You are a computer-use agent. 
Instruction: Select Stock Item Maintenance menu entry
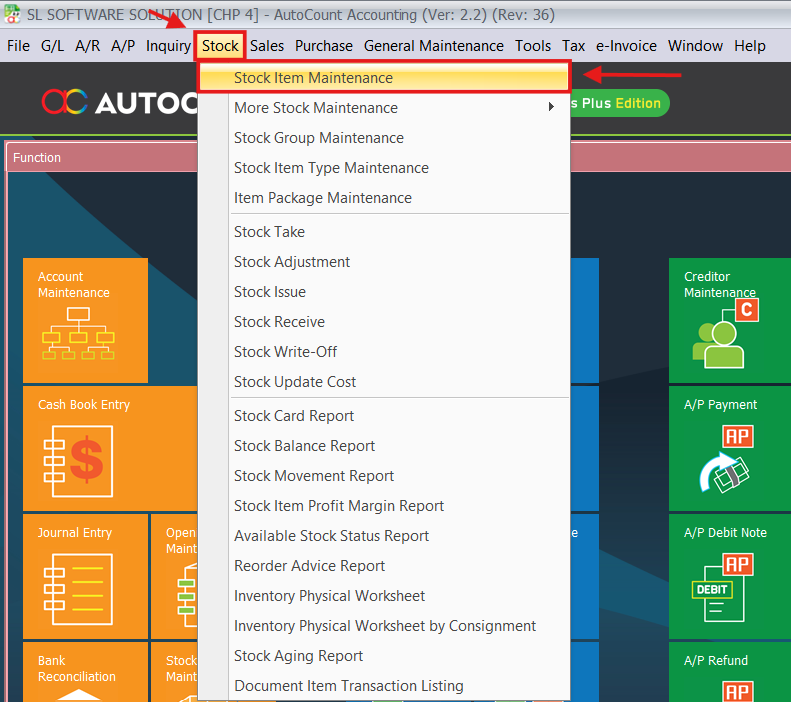313,78
